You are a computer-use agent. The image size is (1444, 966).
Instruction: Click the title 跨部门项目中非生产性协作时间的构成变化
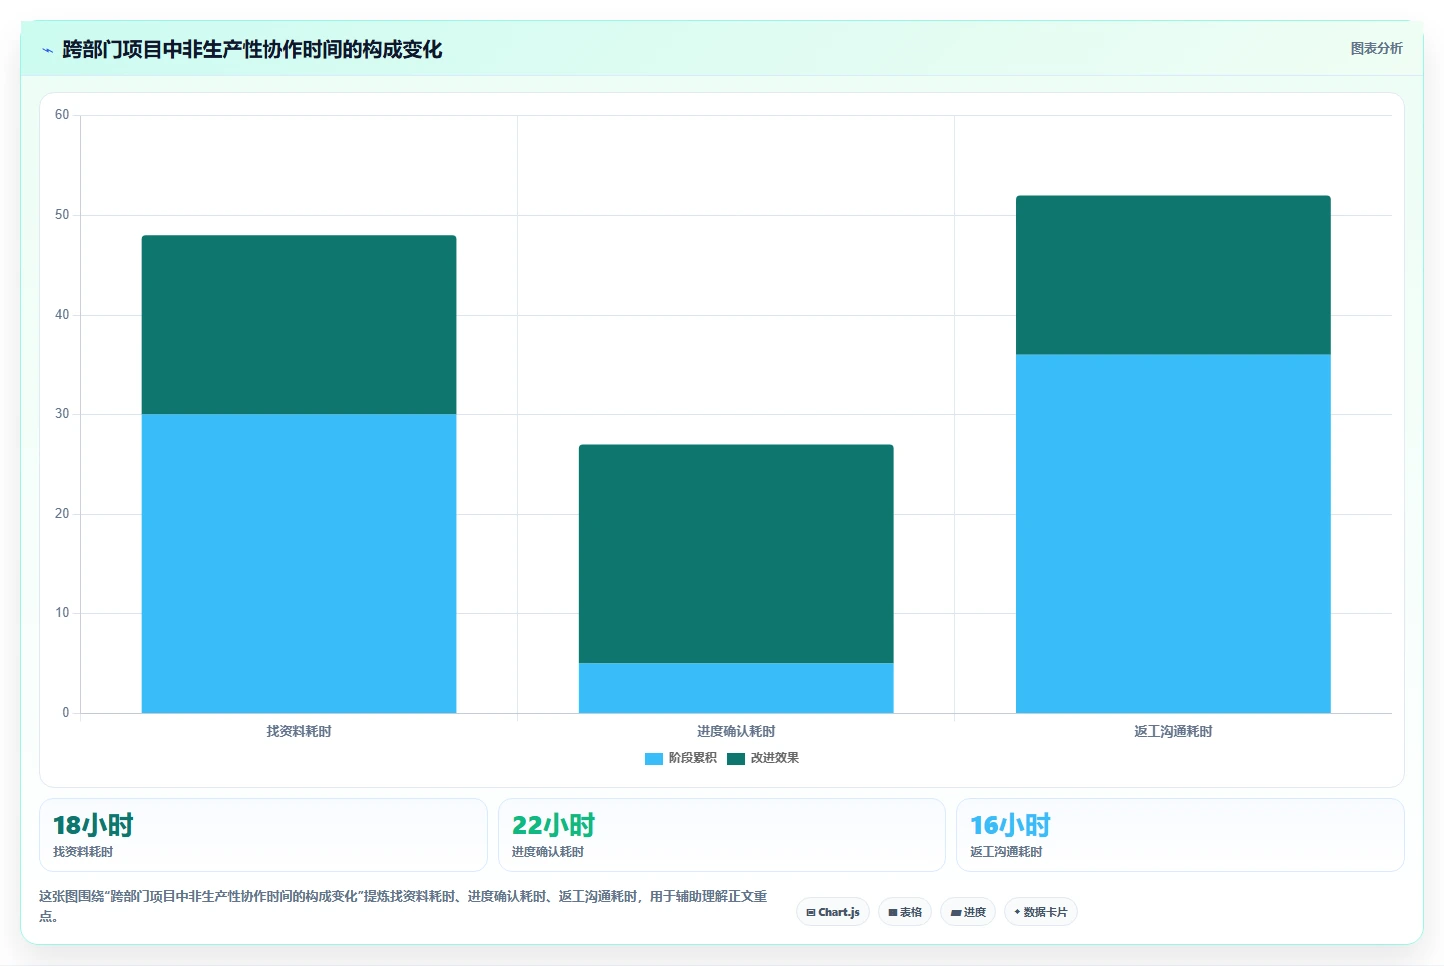tap(252, 50)
